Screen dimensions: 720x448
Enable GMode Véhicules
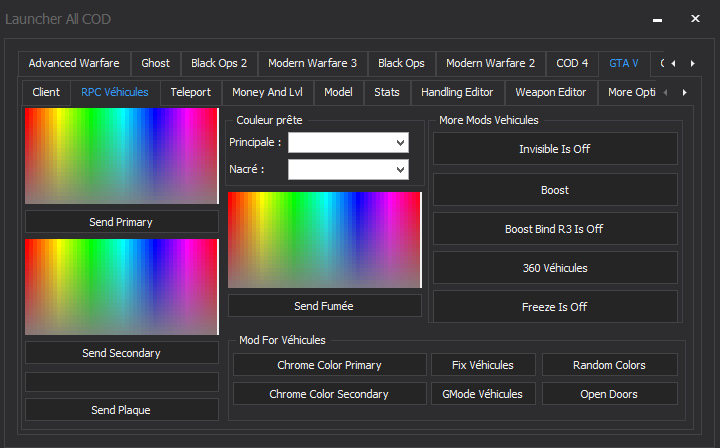[x=483, y=394]
